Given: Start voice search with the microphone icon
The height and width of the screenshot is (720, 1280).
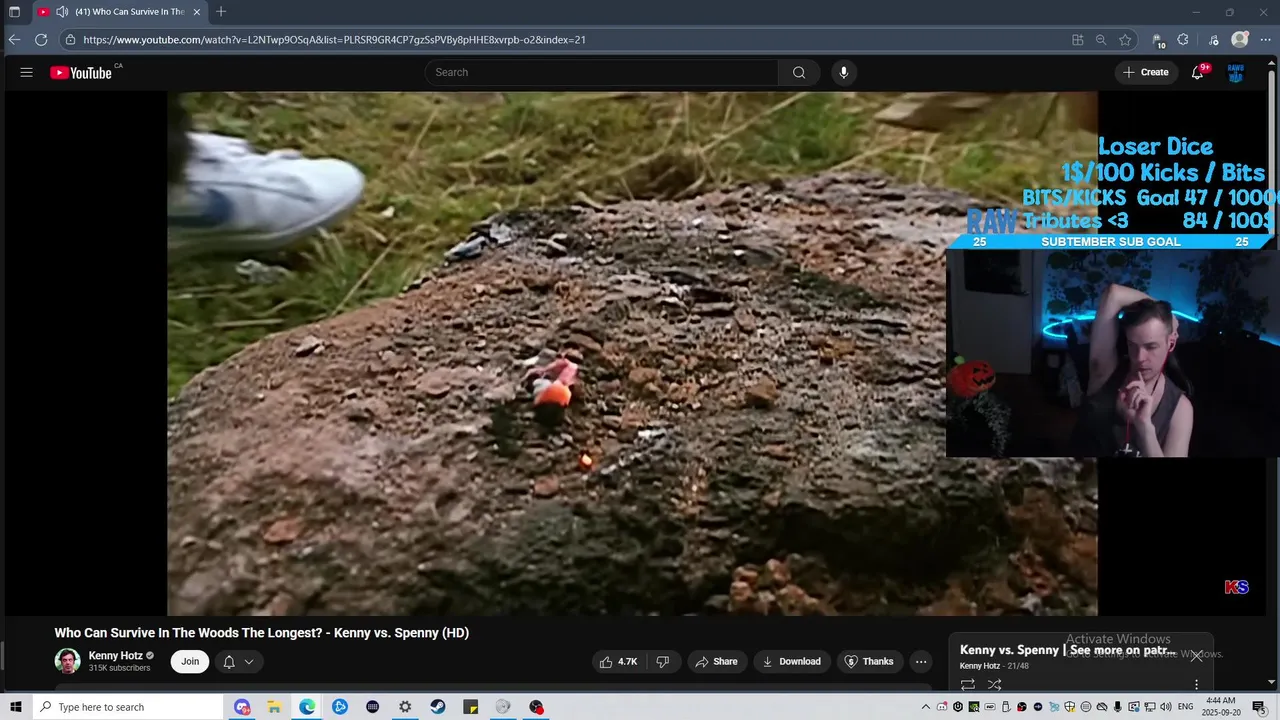Looking at the screenshot, I should [844, 72].
